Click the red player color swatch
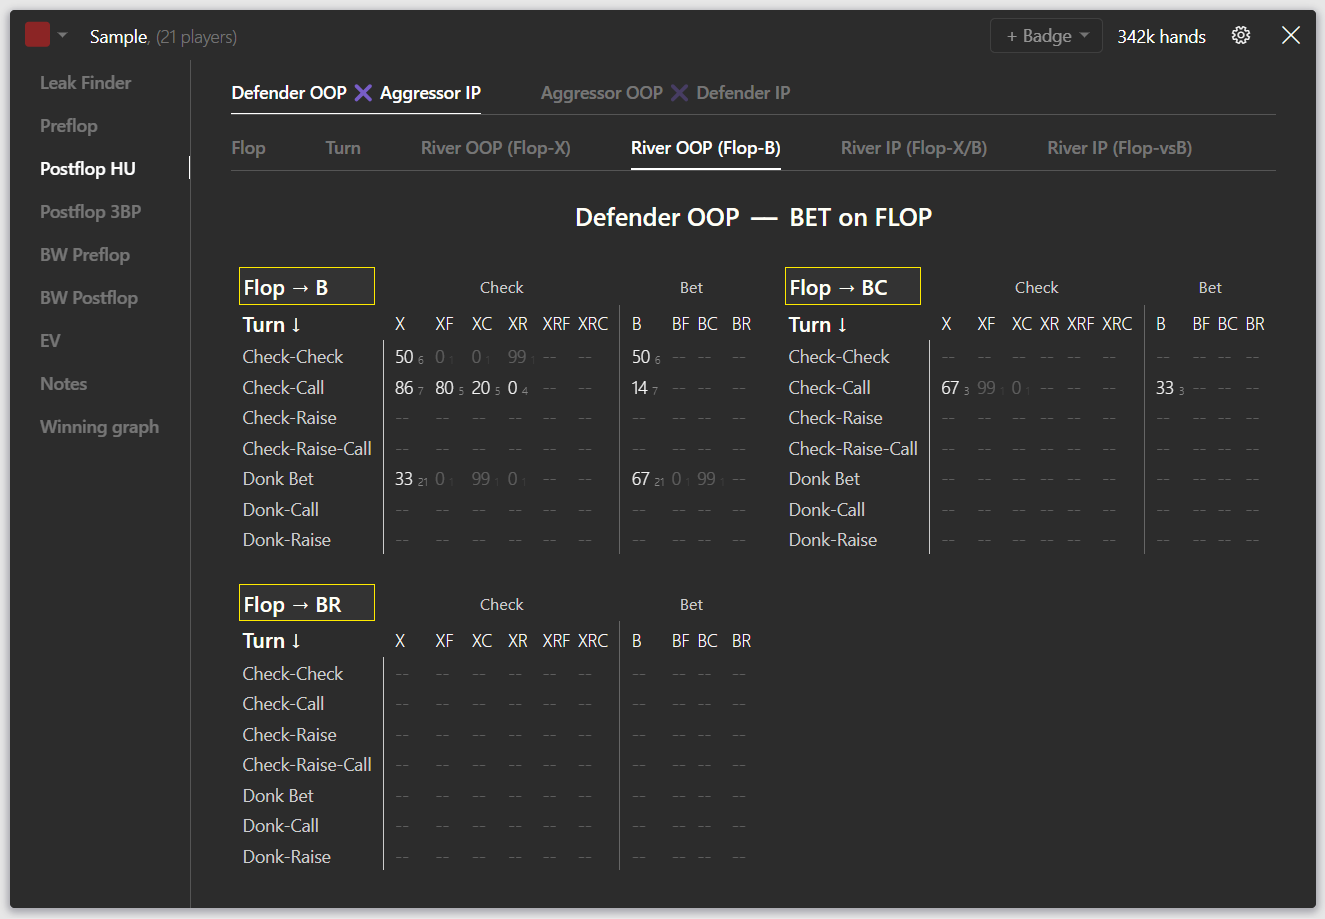Viewport: 1325px width, 919px height. click(x=38, y=35)
